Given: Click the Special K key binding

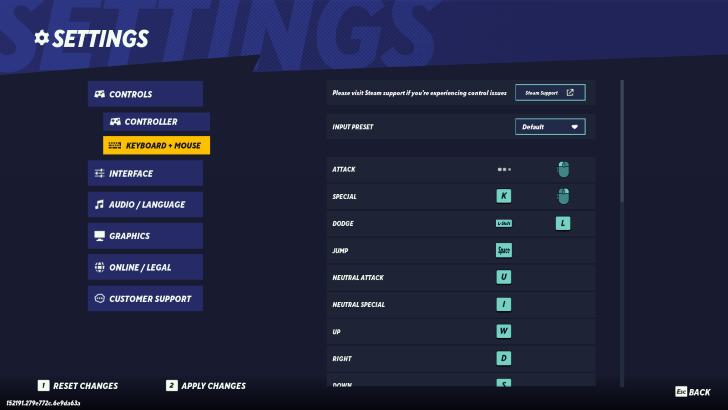Looking at the screenshot, I should pos(504,196).
